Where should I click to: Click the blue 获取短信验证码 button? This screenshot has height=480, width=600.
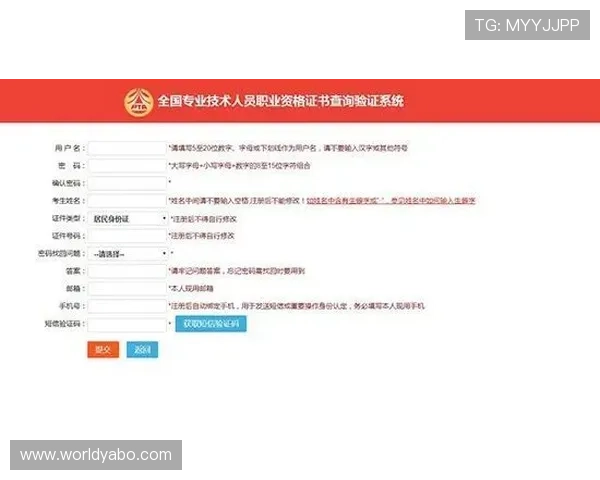tap(211, 324)
